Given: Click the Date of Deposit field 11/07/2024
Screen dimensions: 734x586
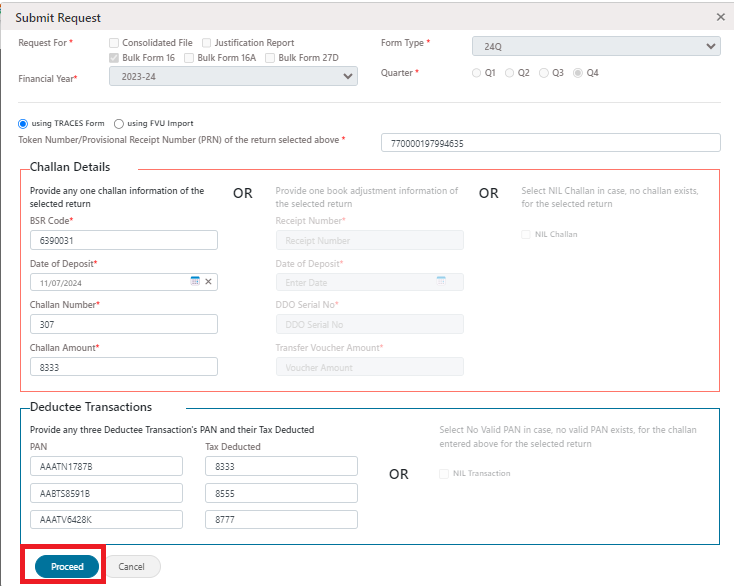Looking at the screenshot, I should tap(124, 282).
